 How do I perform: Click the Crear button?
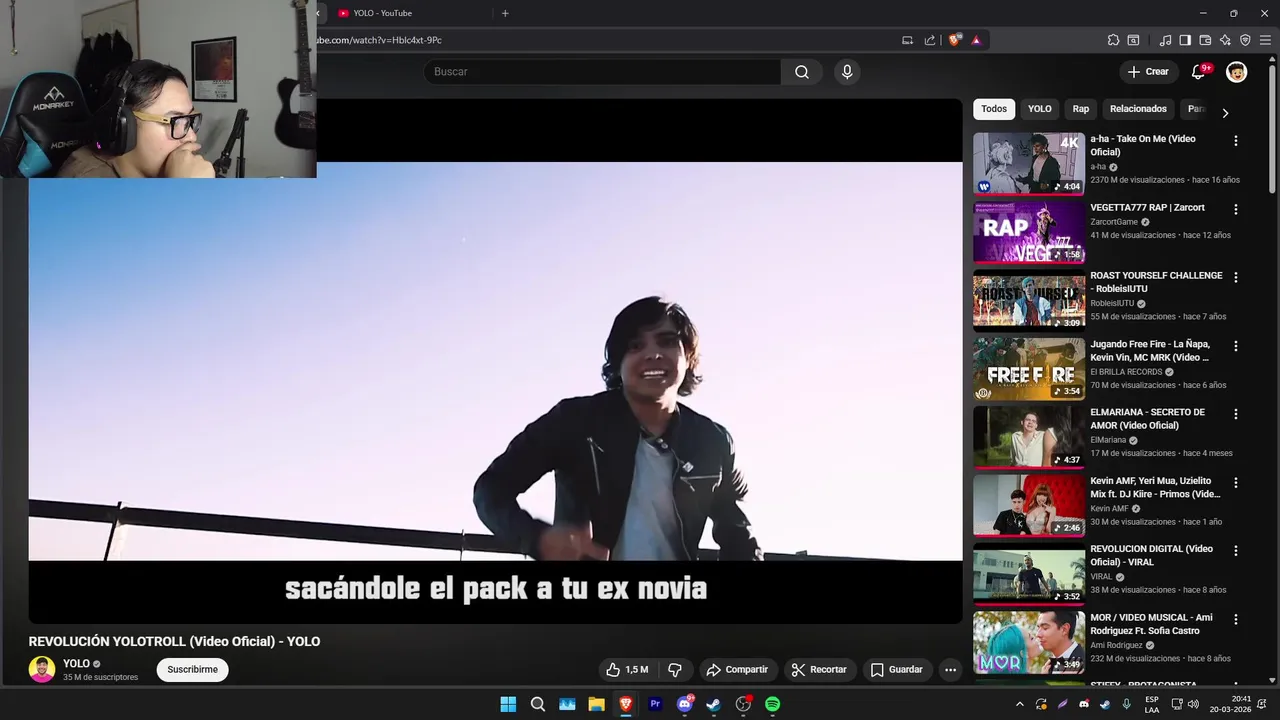1147,72
